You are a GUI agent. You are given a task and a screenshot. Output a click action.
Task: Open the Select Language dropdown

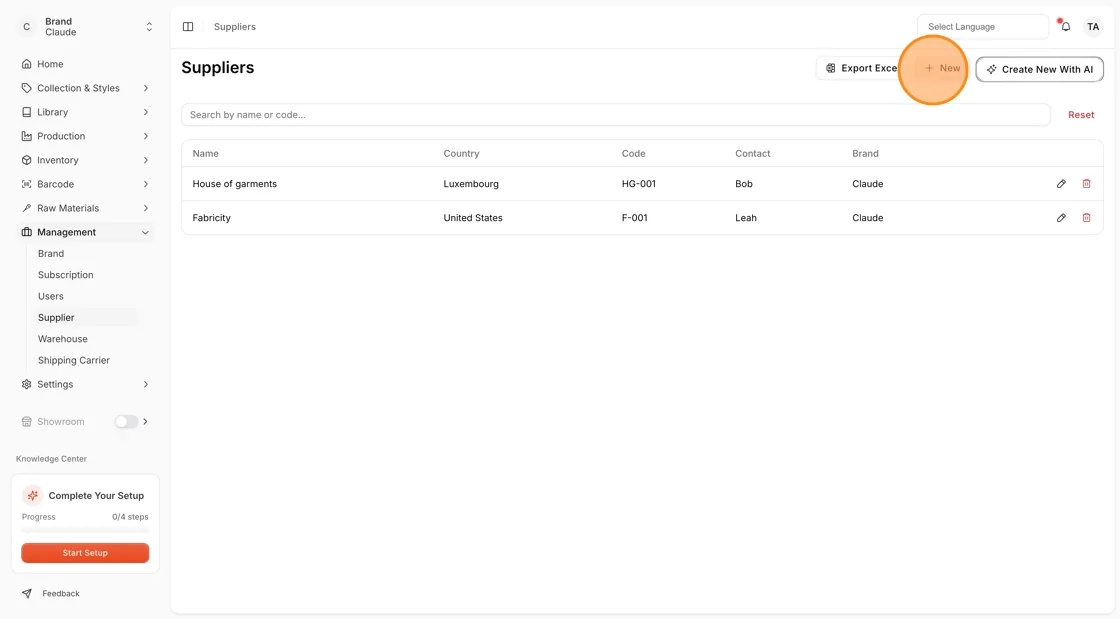(x=983, y=26)
